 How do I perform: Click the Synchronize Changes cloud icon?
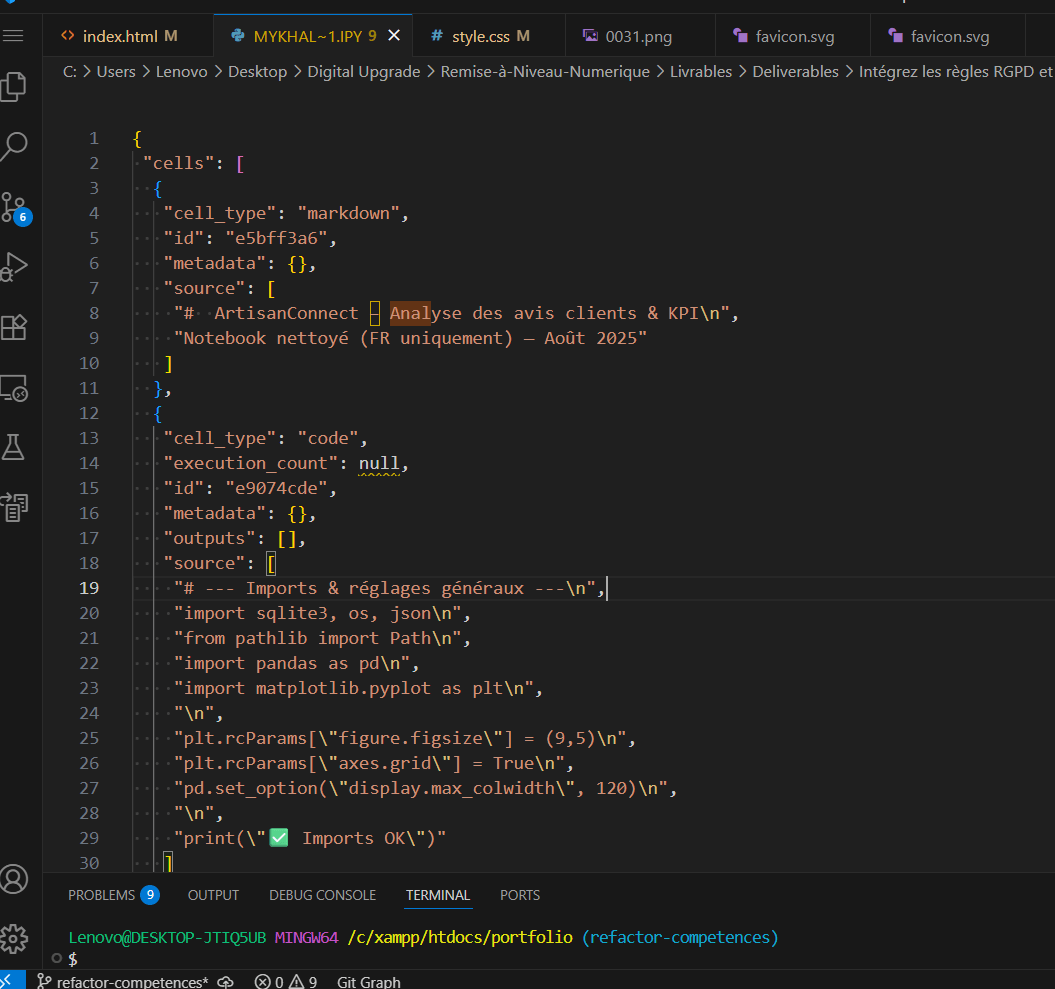point(225,982)
